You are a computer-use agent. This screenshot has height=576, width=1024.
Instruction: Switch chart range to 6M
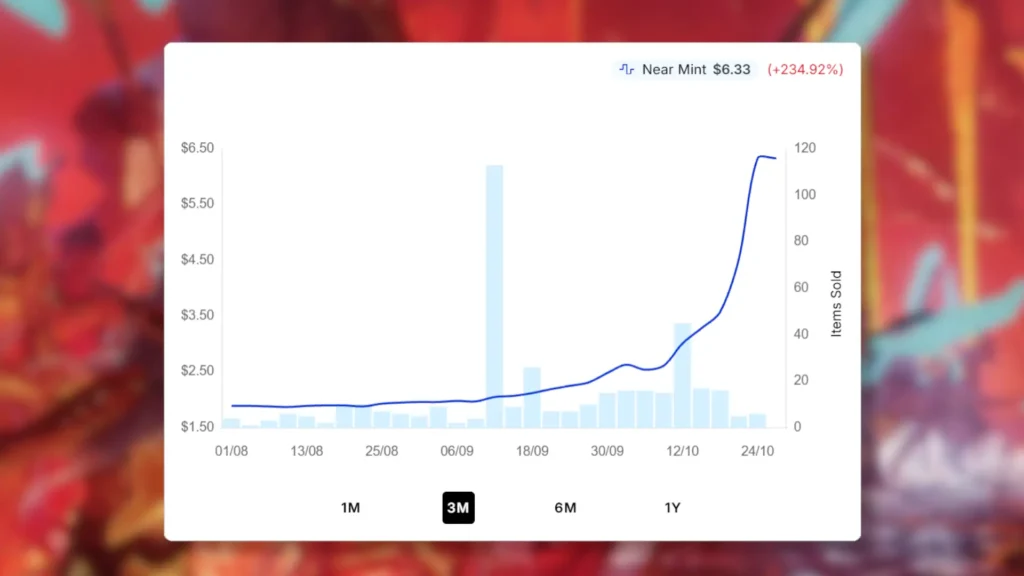coord(566,507)
